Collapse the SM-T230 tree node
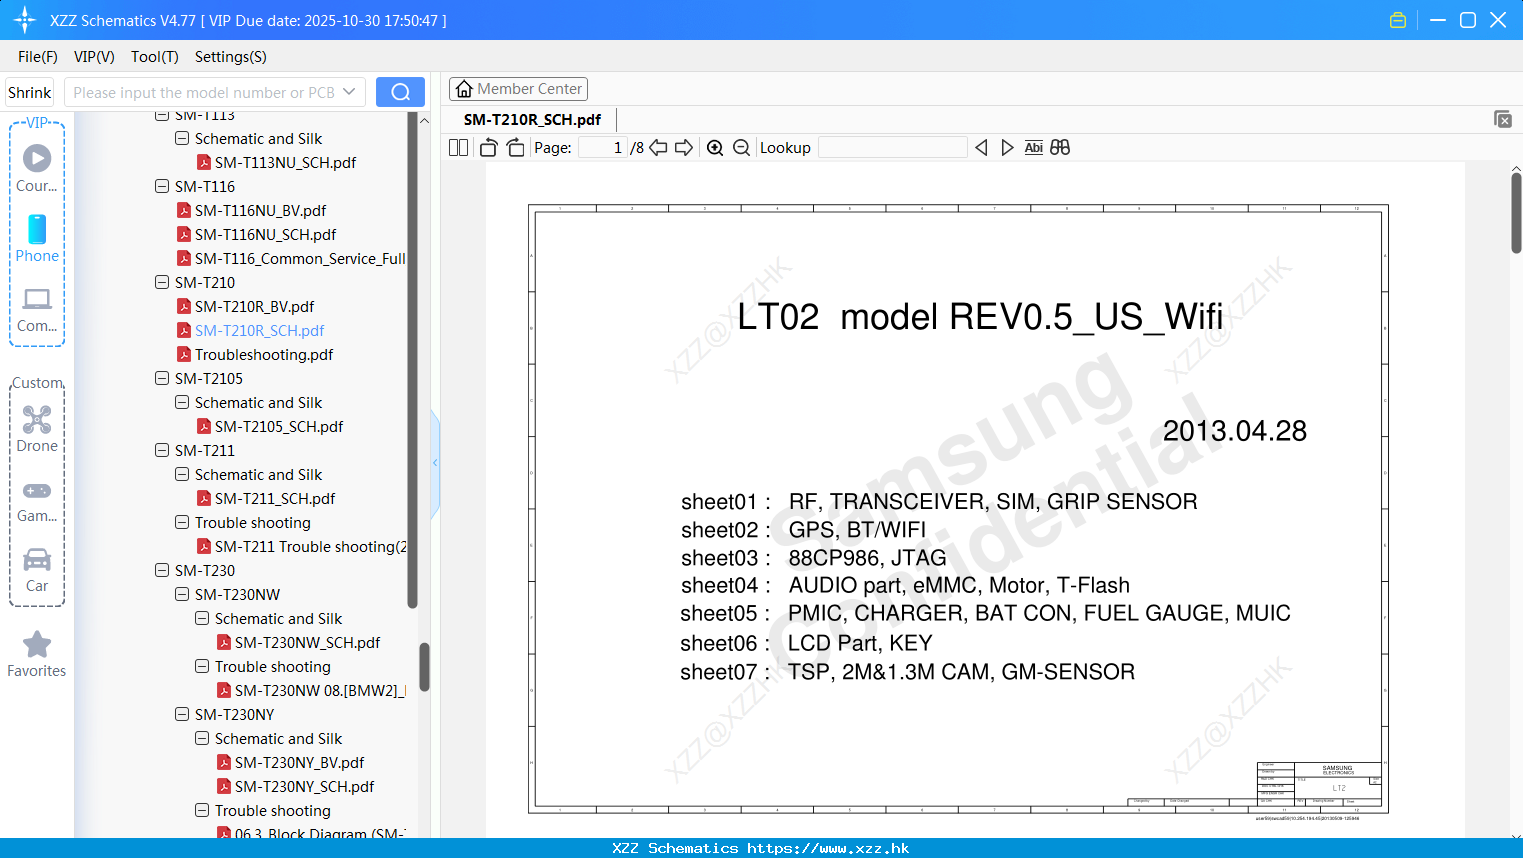 point(162,570)
